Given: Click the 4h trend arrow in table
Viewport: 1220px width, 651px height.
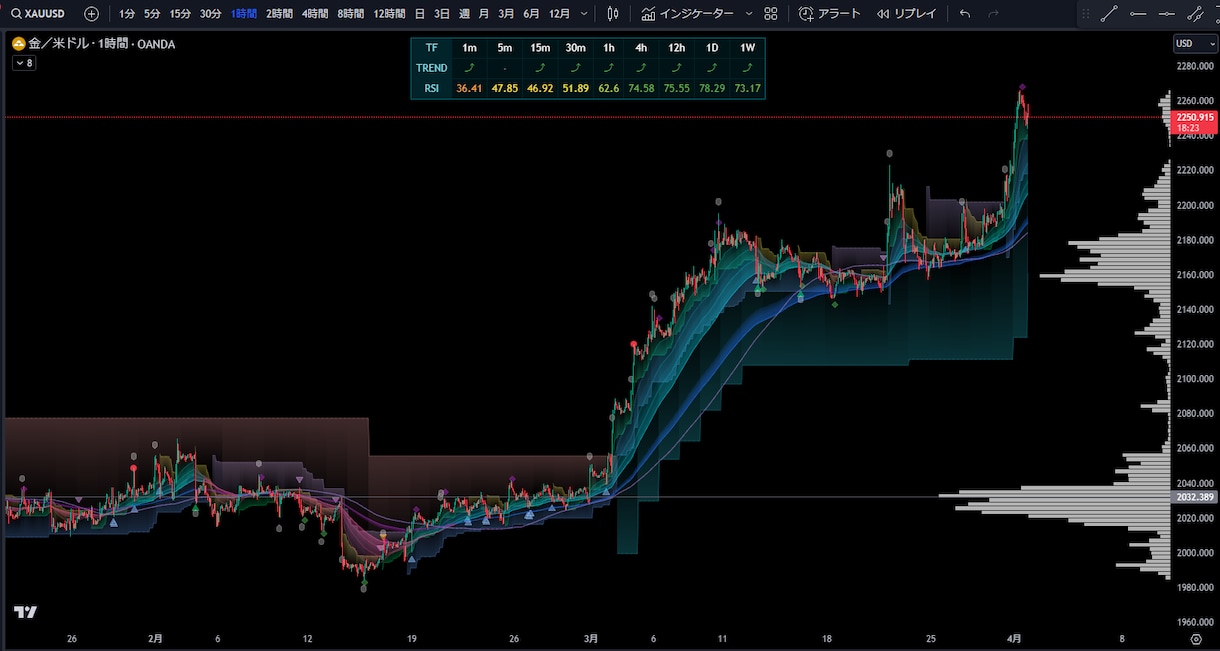Looking at the screenshot, I should point(643,68).
